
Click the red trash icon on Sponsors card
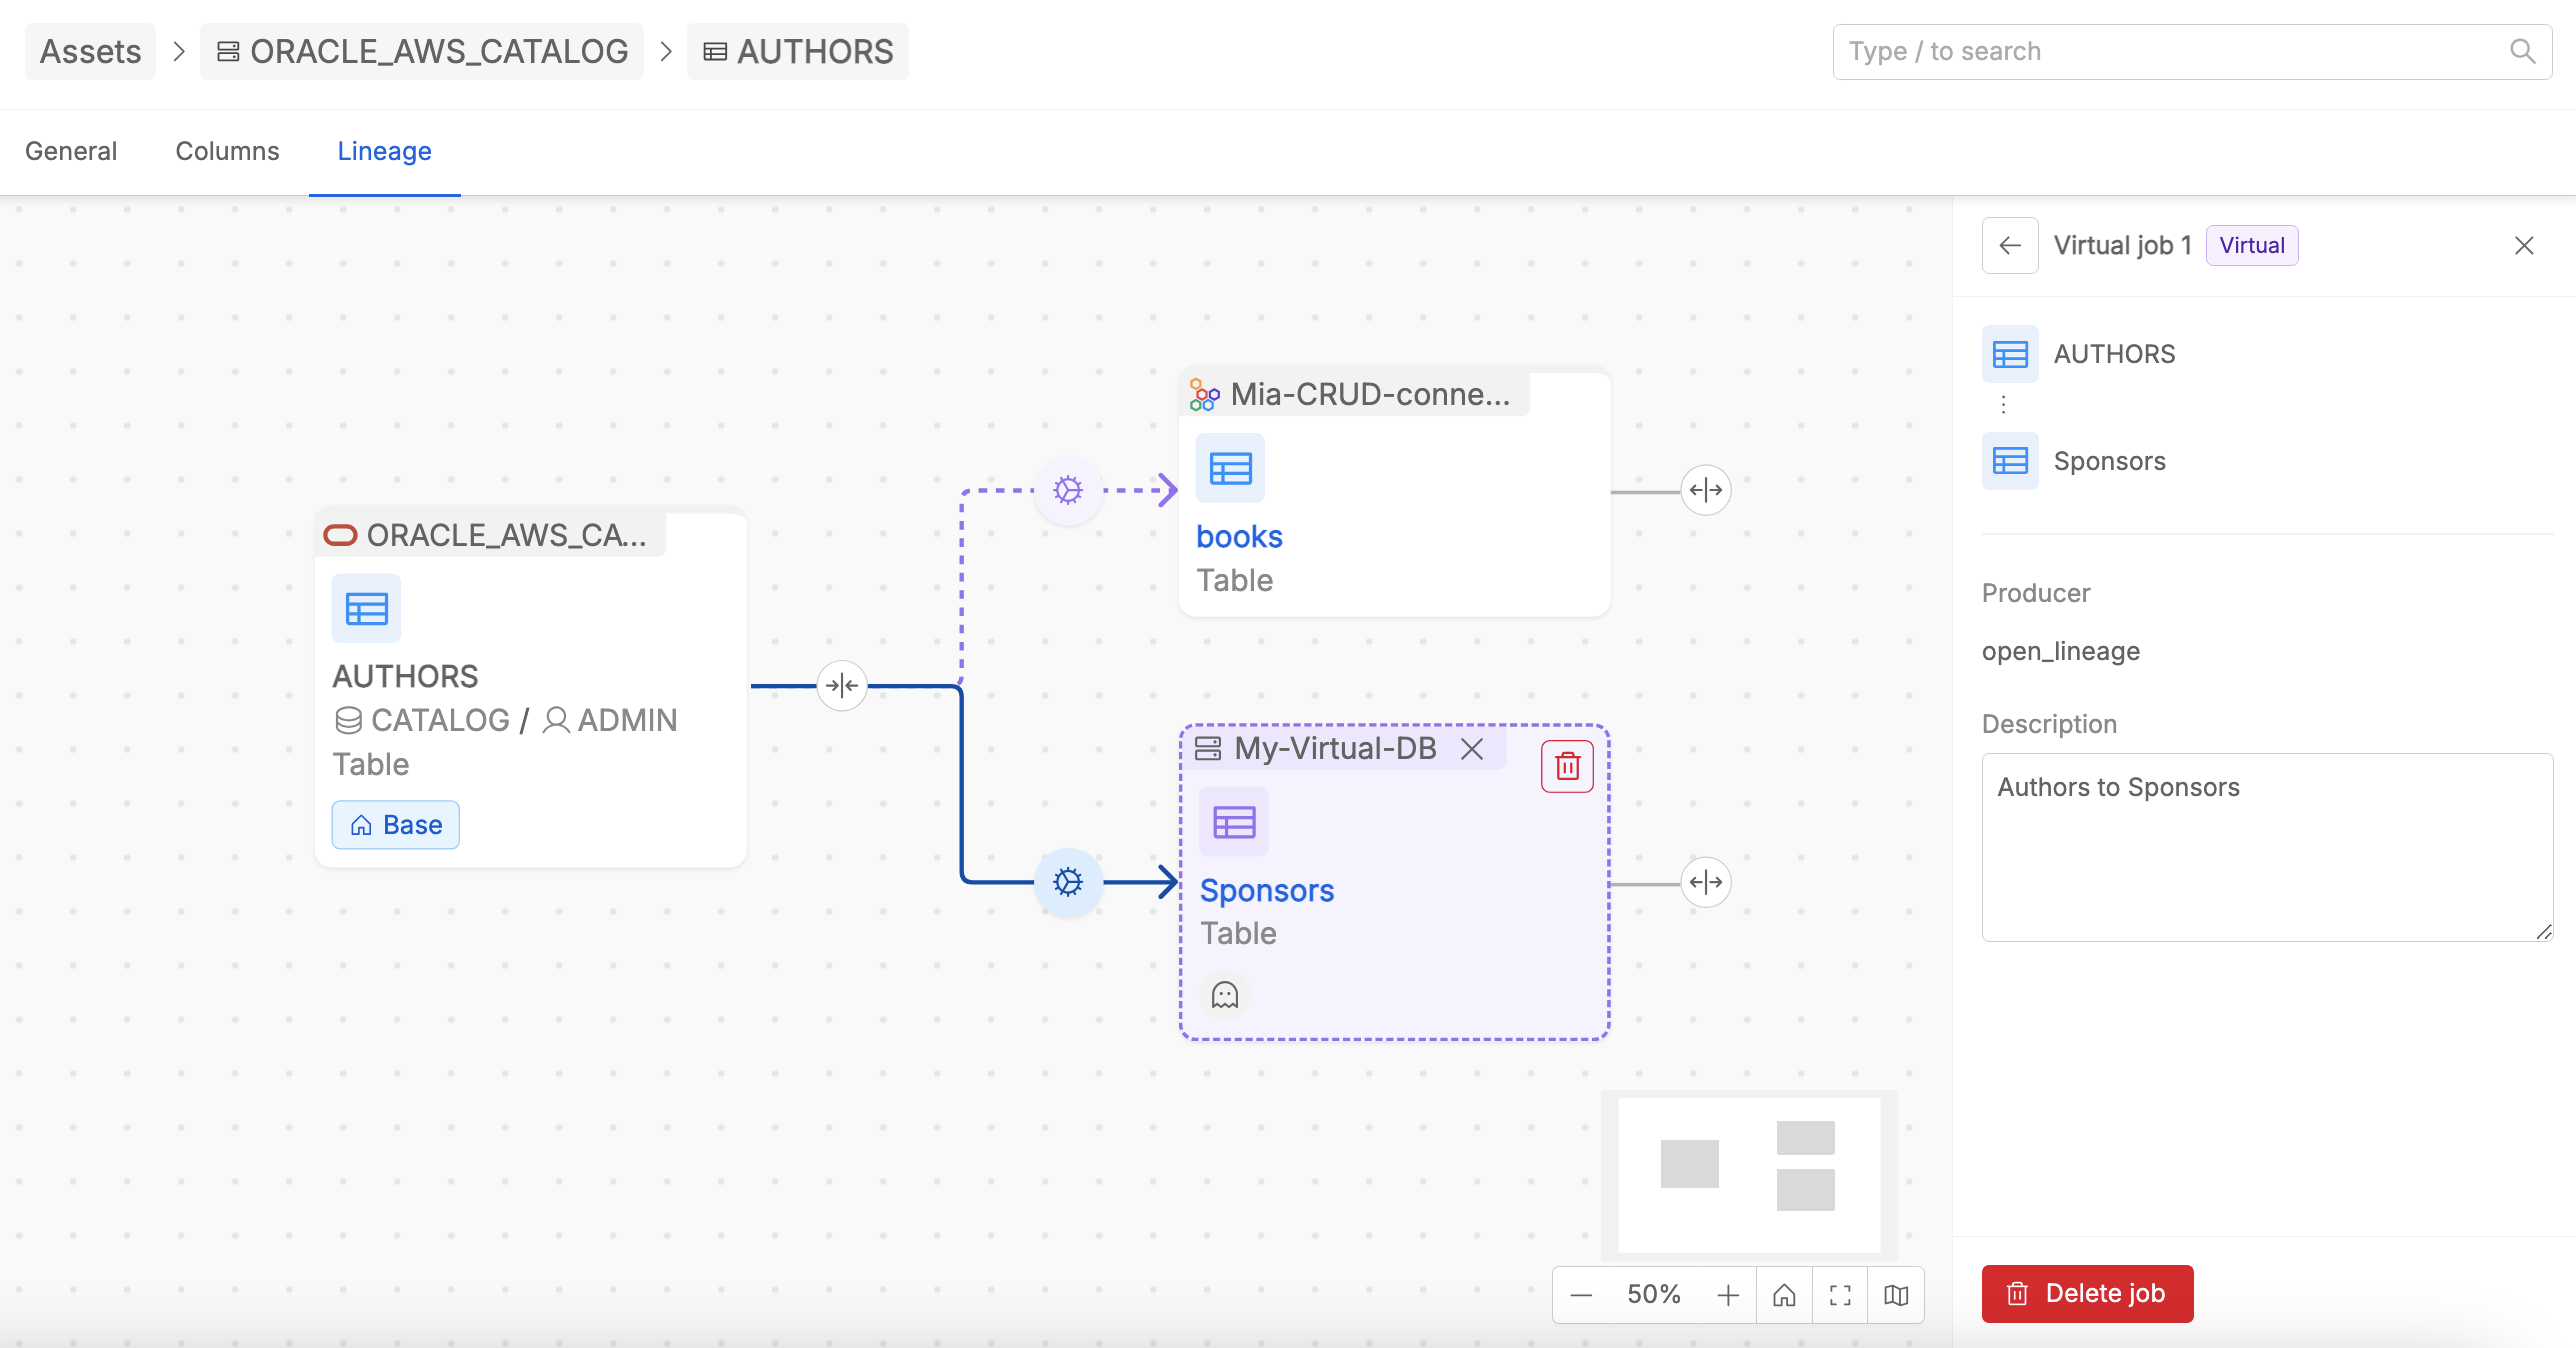pyautogui.click(x=1567, y=766)
